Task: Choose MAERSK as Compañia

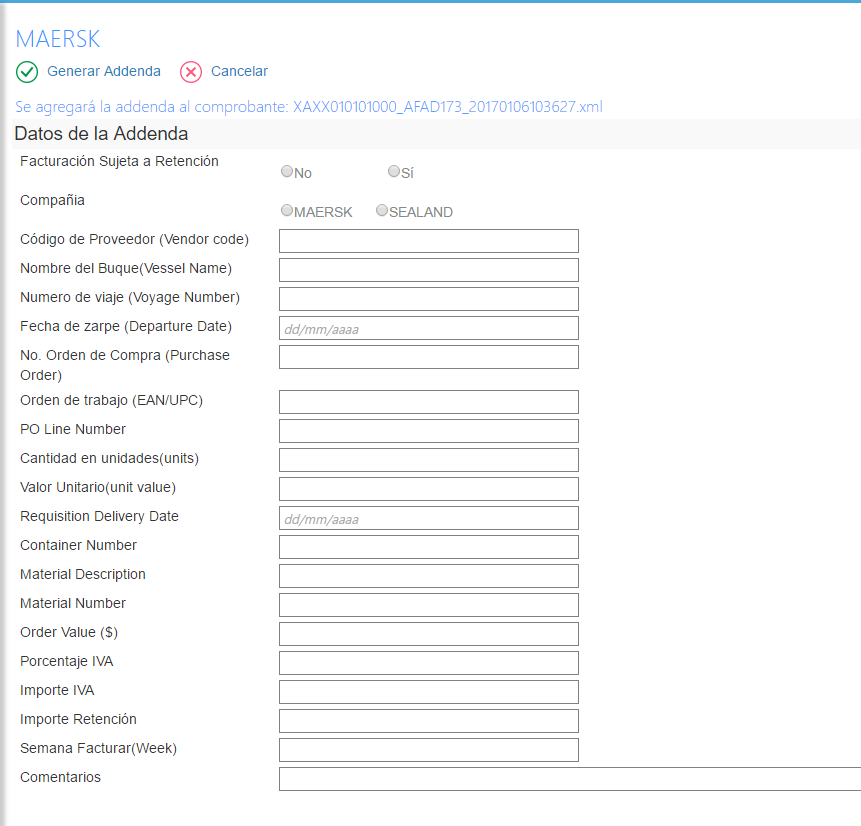Action: pos(287,210)
